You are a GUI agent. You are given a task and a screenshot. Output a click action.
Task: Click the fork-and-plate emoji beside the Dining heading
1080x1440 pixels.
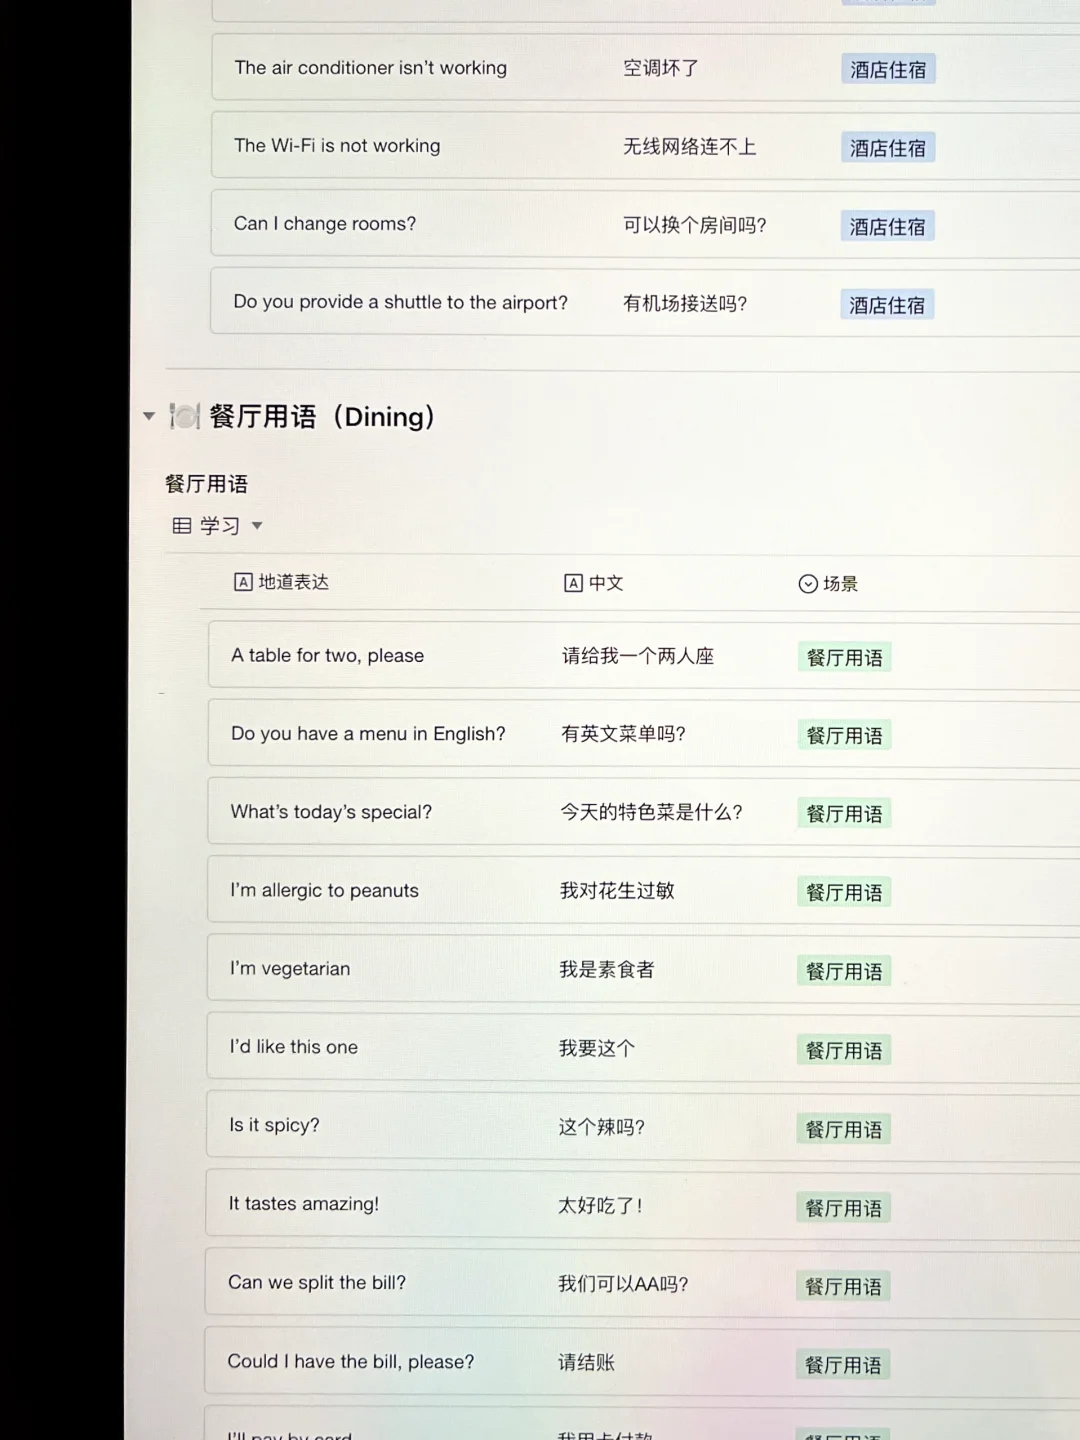click(185, 417)
